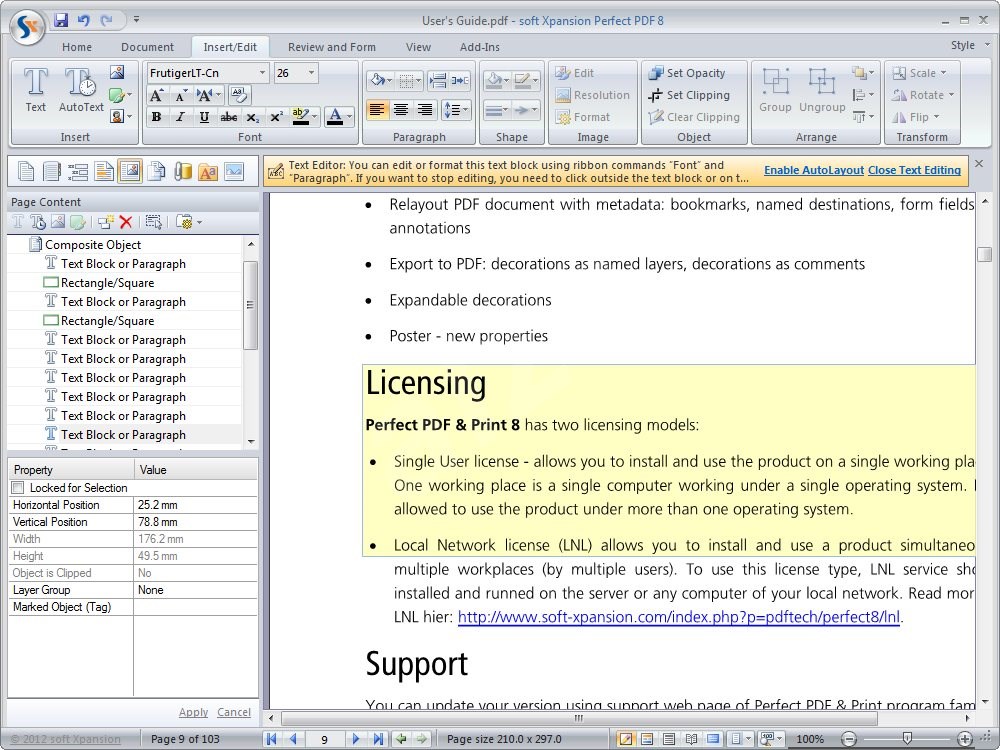Increase font size with grow font button
The width and height of the screenshot is (1000, 750).
click(156, 96)
